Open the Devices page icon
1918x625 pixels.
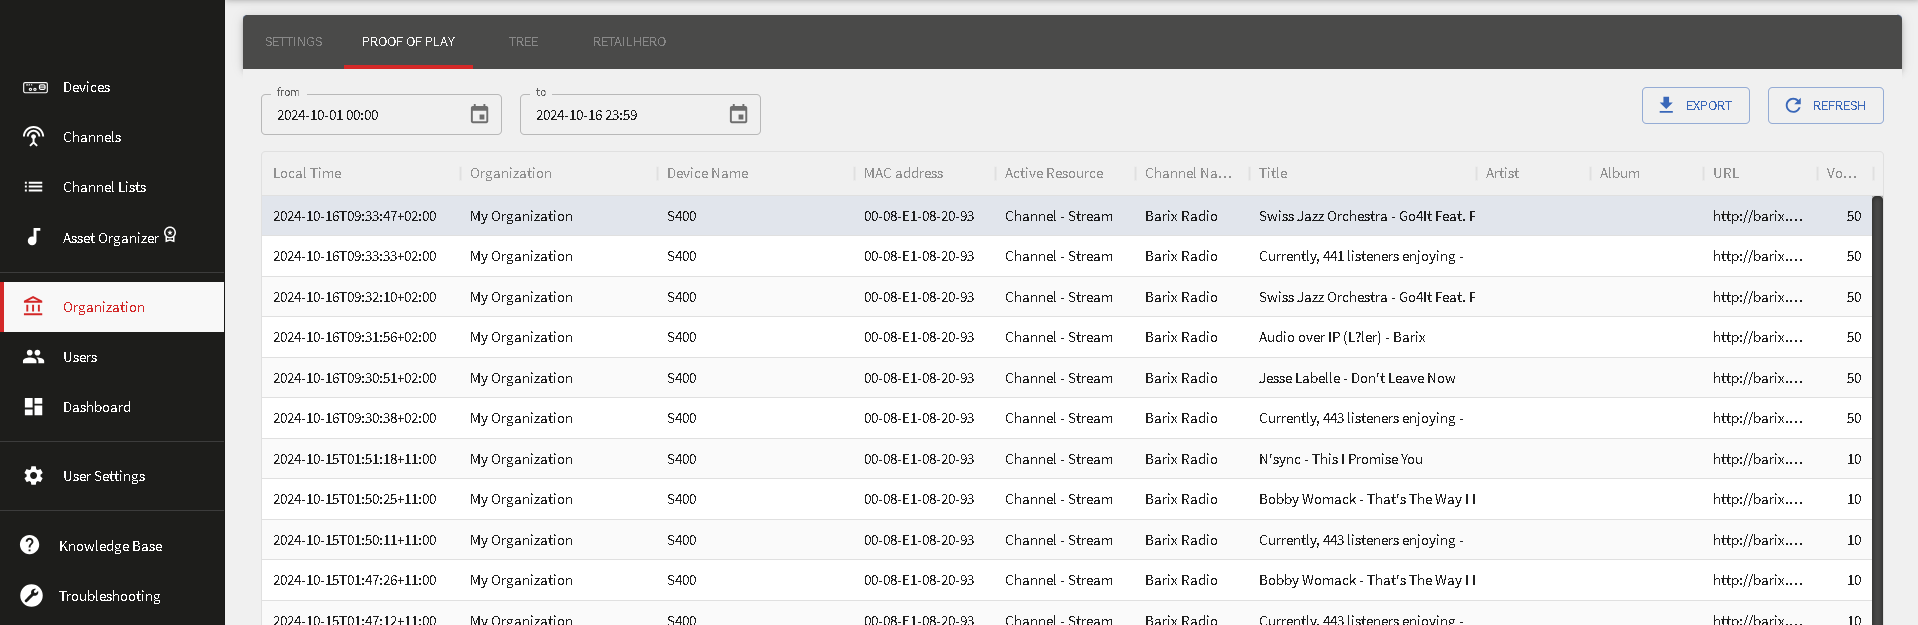coord(35,88)
